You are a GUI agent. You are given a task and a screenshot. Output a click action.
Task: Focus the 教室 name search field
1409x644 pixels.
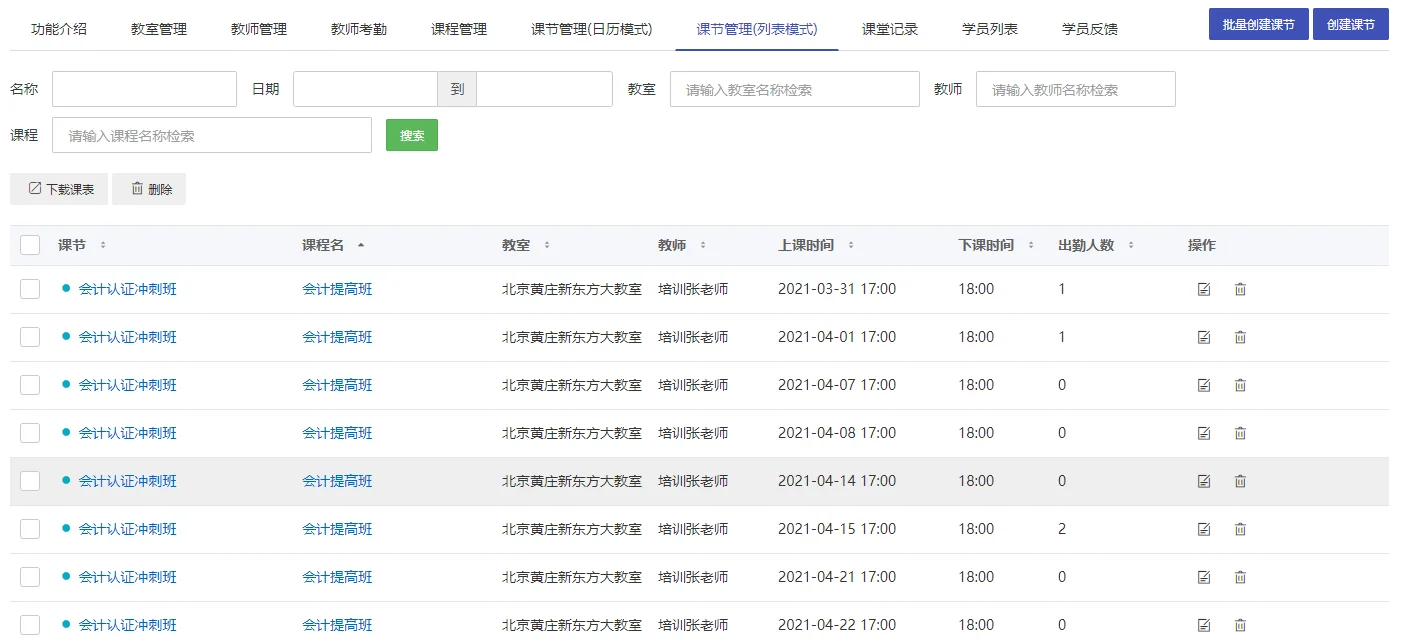[x=795, y=89]
